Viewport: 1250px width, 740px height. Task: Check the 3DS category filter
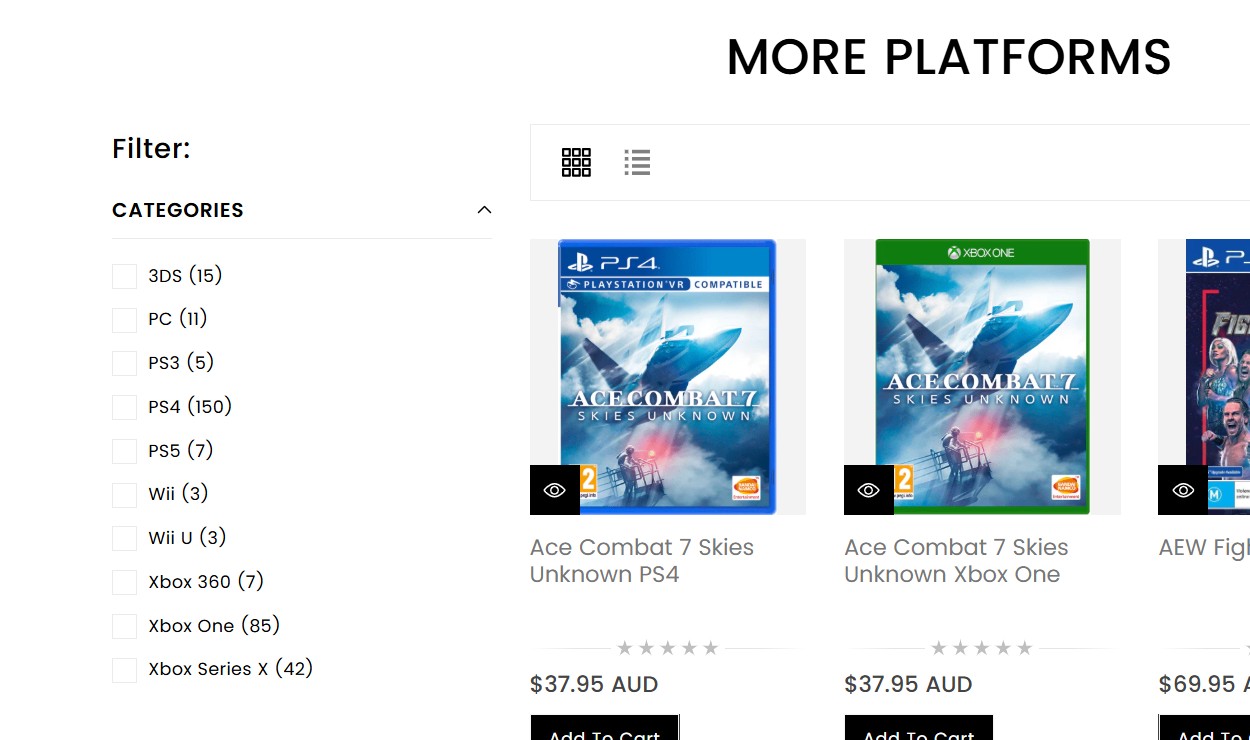124,276
